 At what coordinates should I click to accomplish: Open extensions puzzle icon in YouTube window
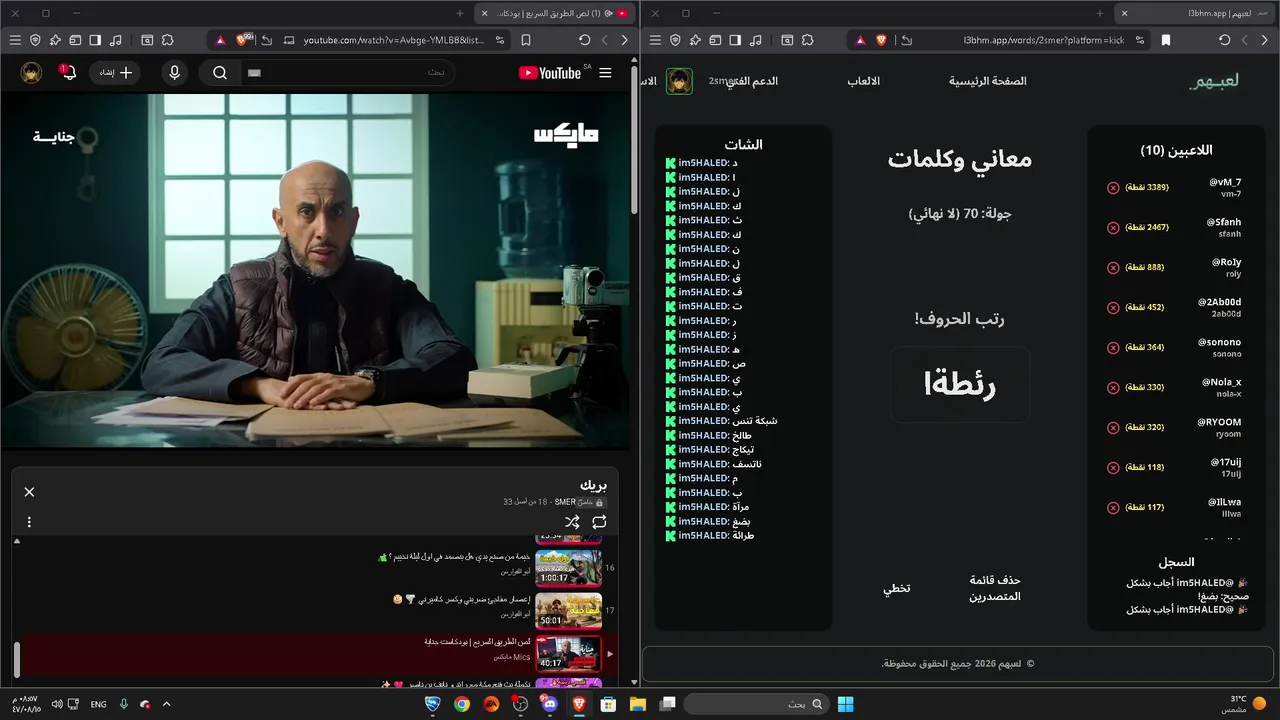(x=167, y=40)
